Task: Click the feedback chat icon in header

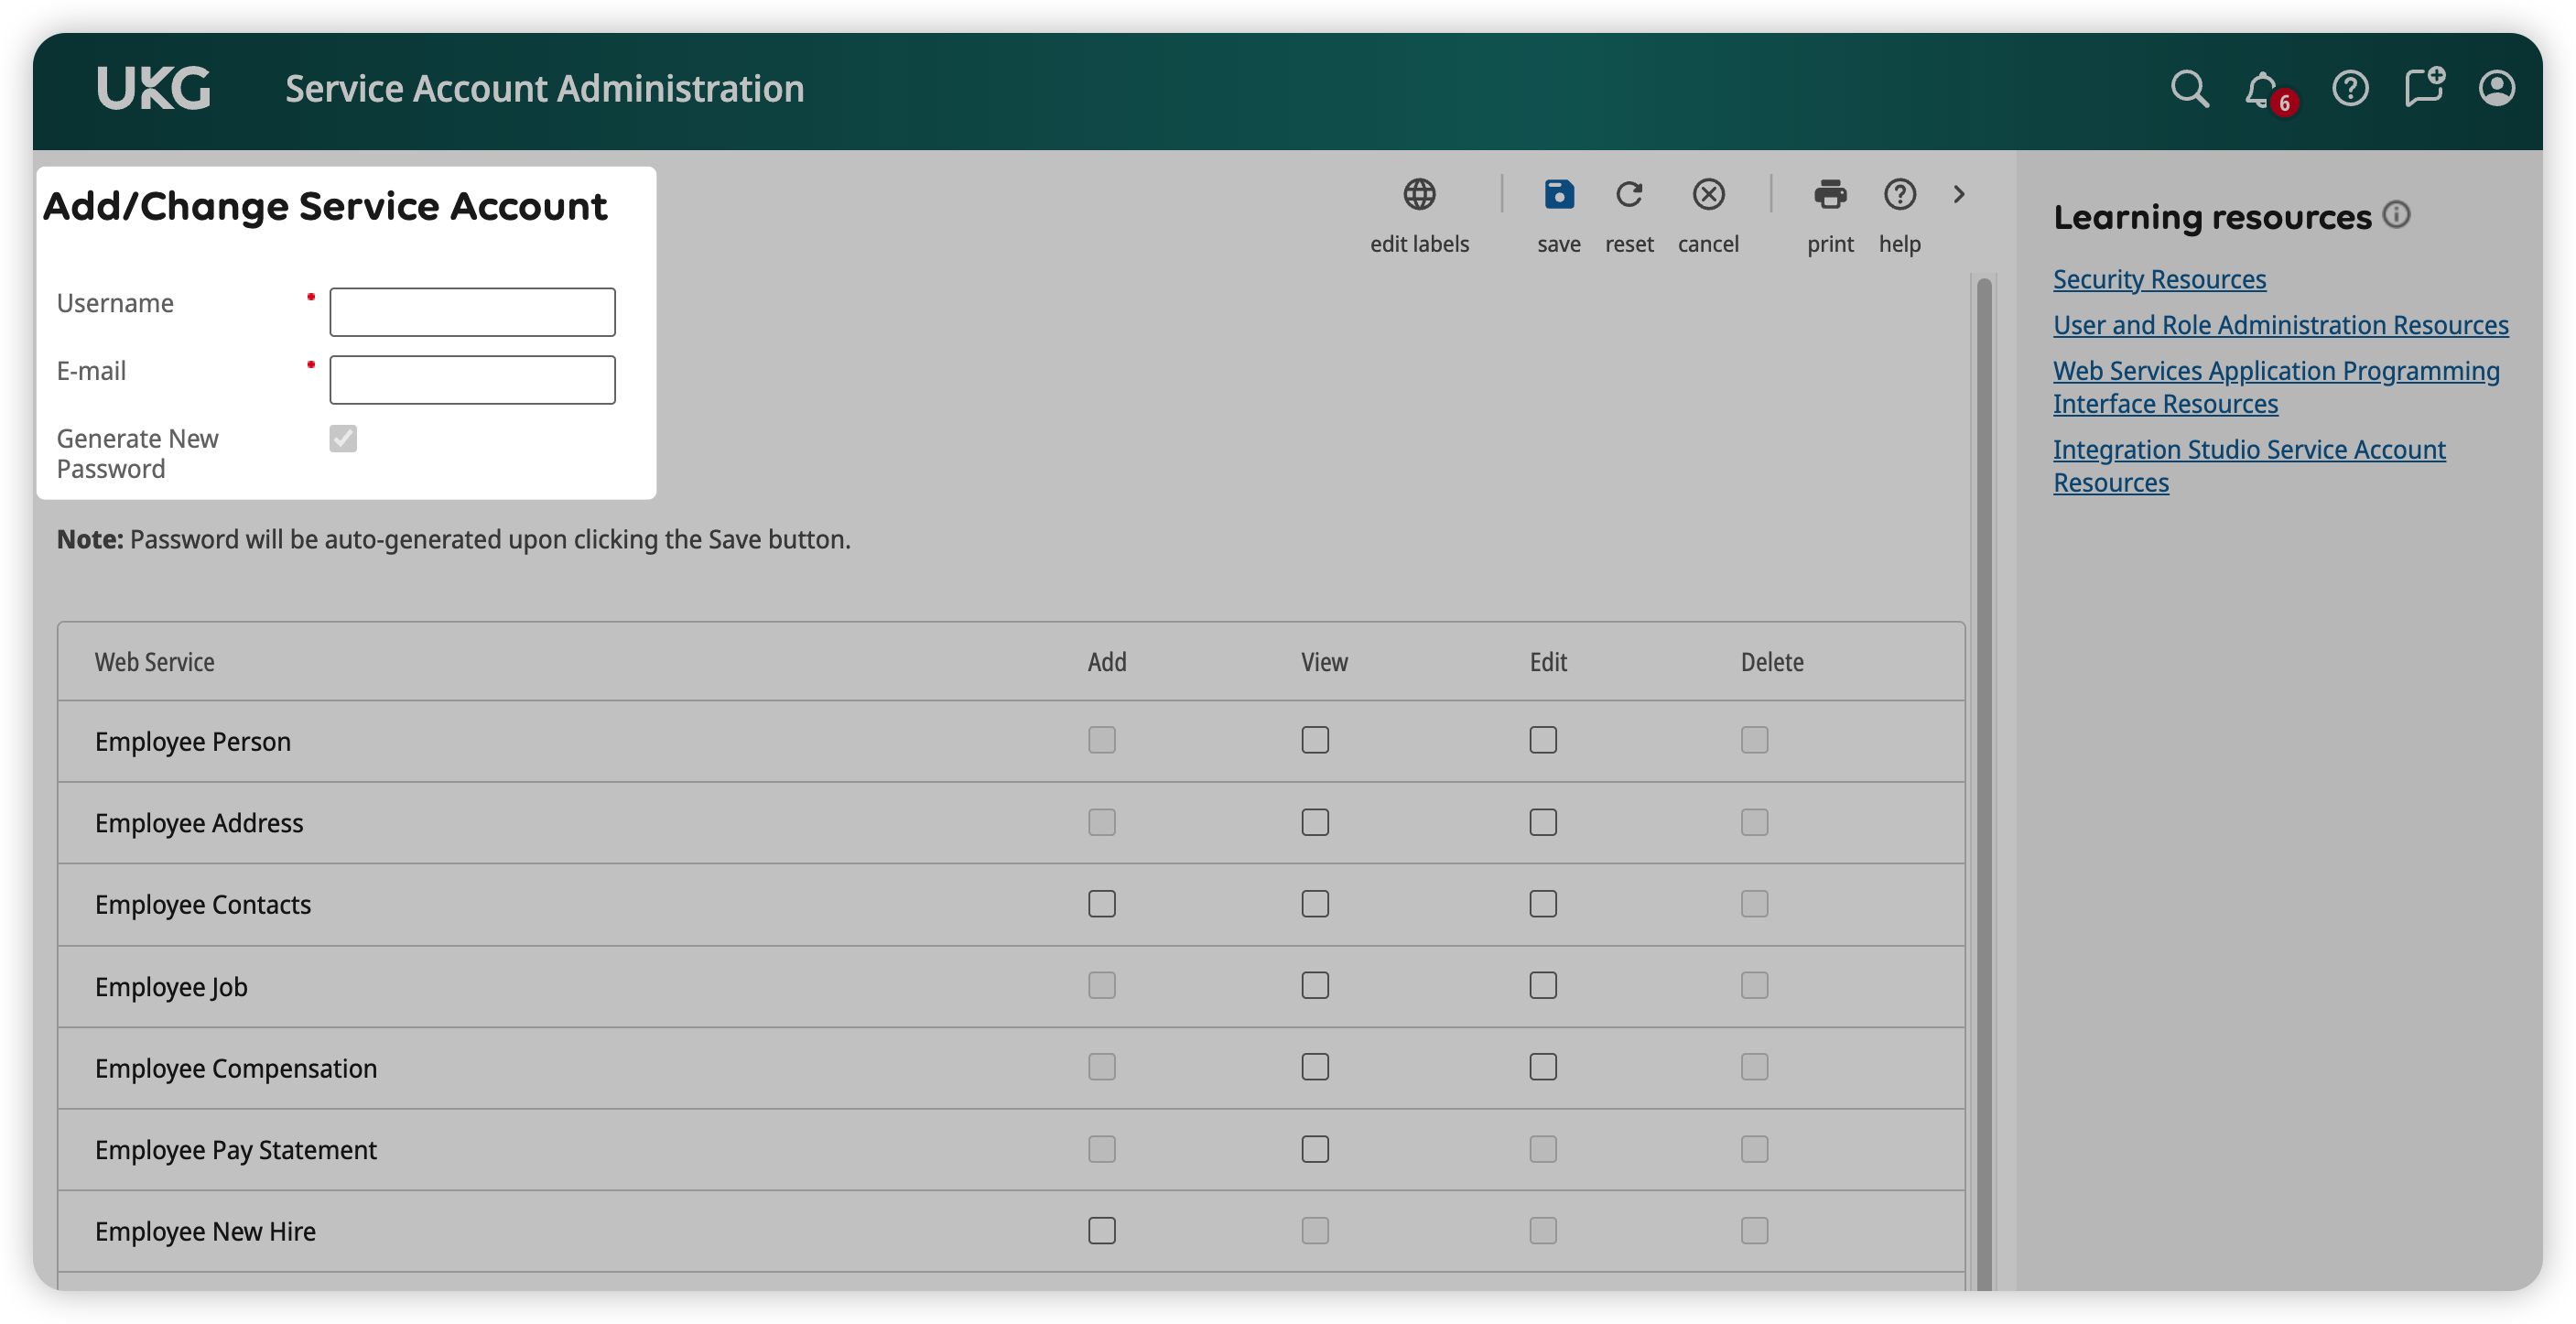Action: [x=2423, y=89]
